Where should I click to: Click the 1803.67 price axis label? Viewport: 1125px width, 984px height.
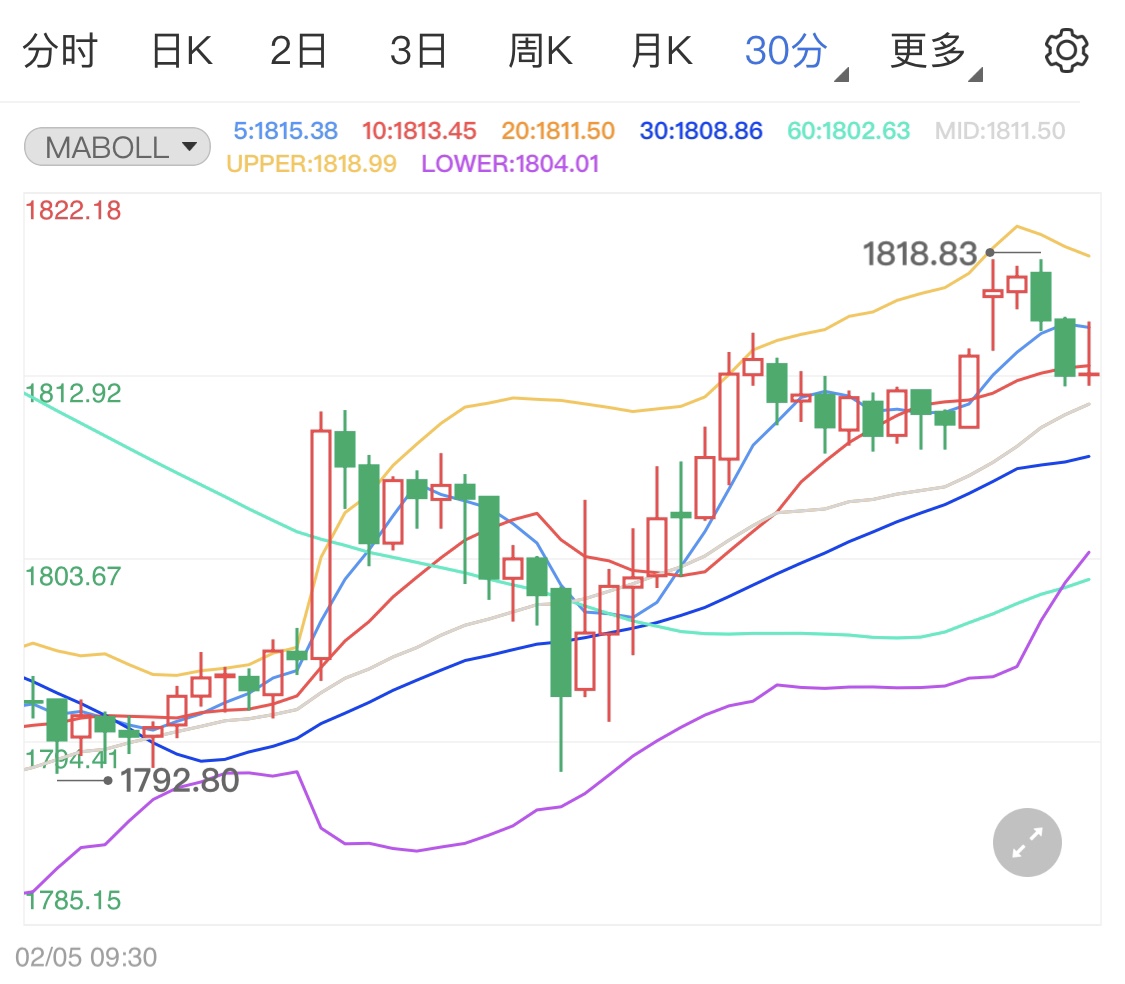(x=73, y=576)
